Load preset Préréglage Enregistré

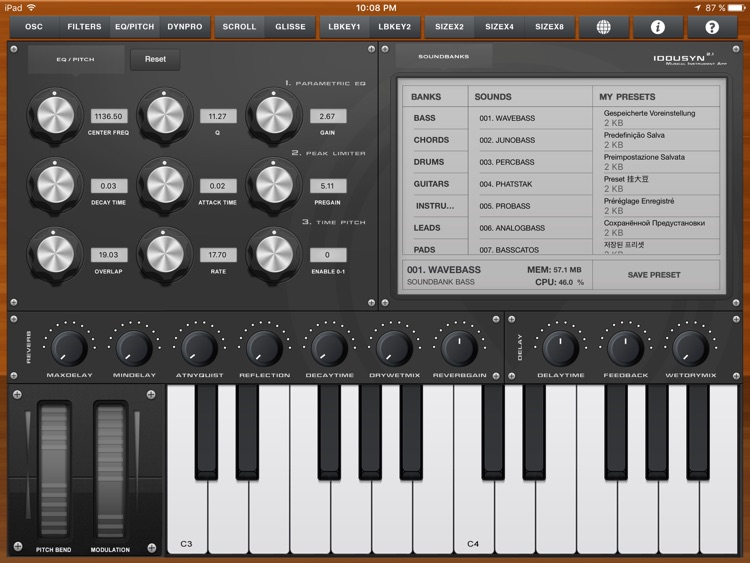coord(656,206)
